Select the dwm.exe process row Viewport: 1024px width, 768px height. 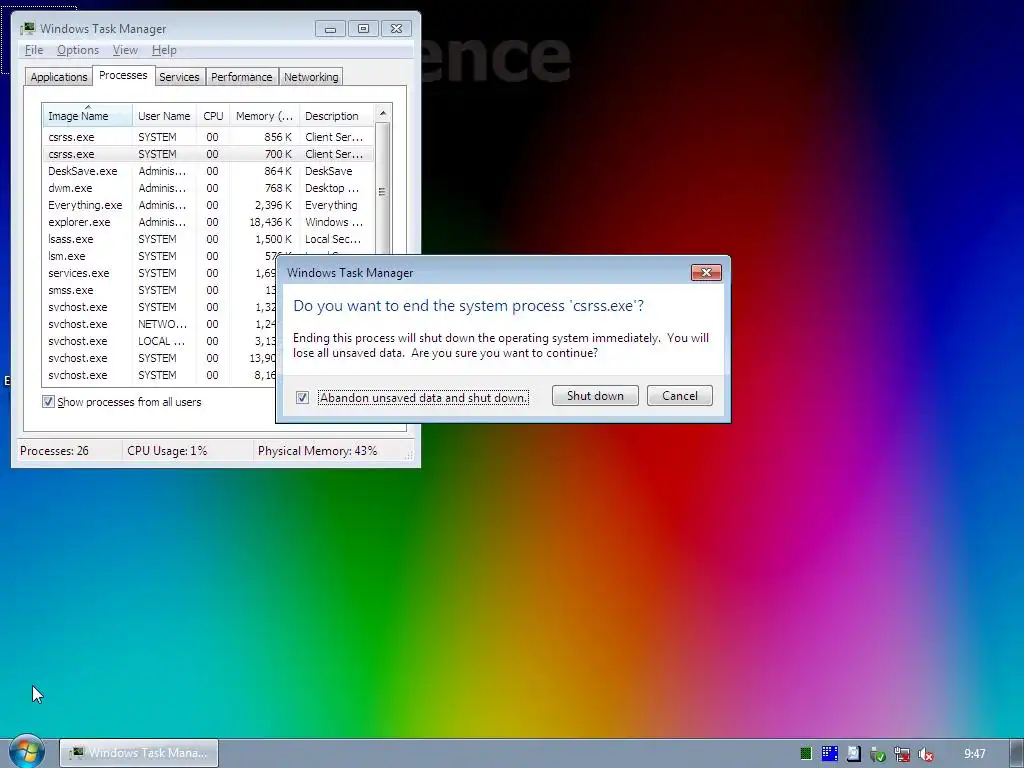coord(208,188)
